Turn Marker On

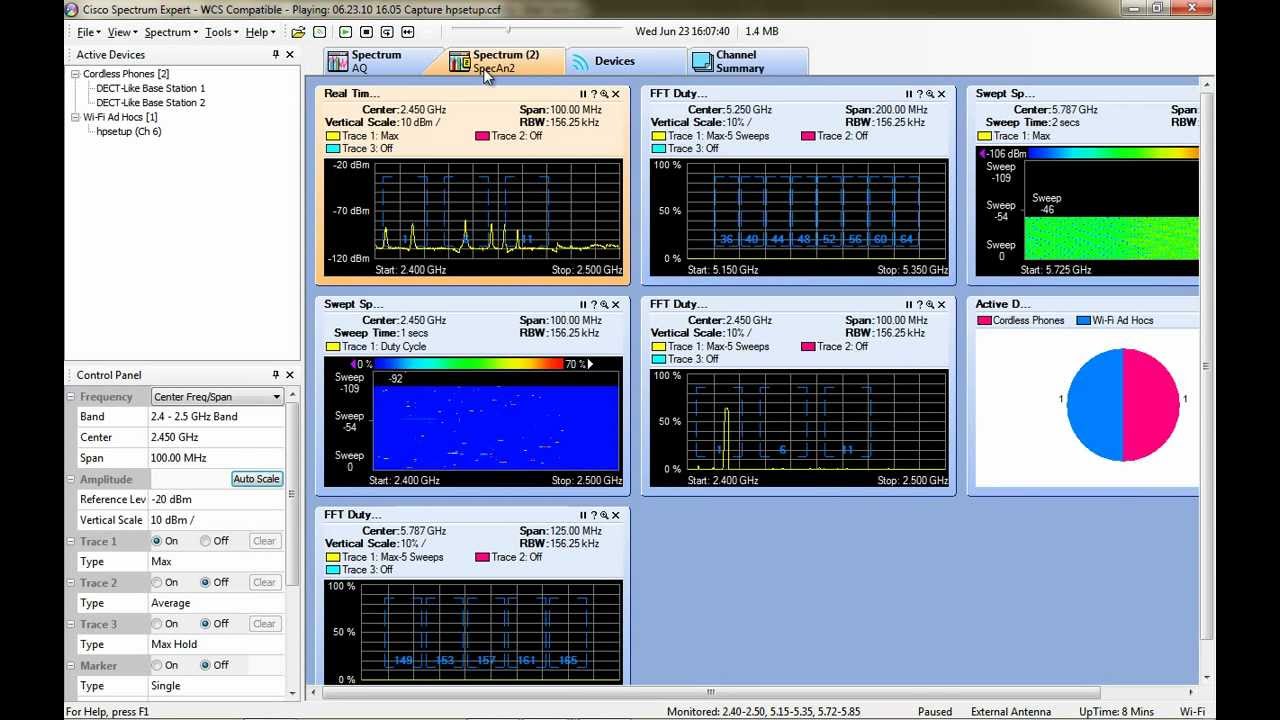click(x=157, y=665)
